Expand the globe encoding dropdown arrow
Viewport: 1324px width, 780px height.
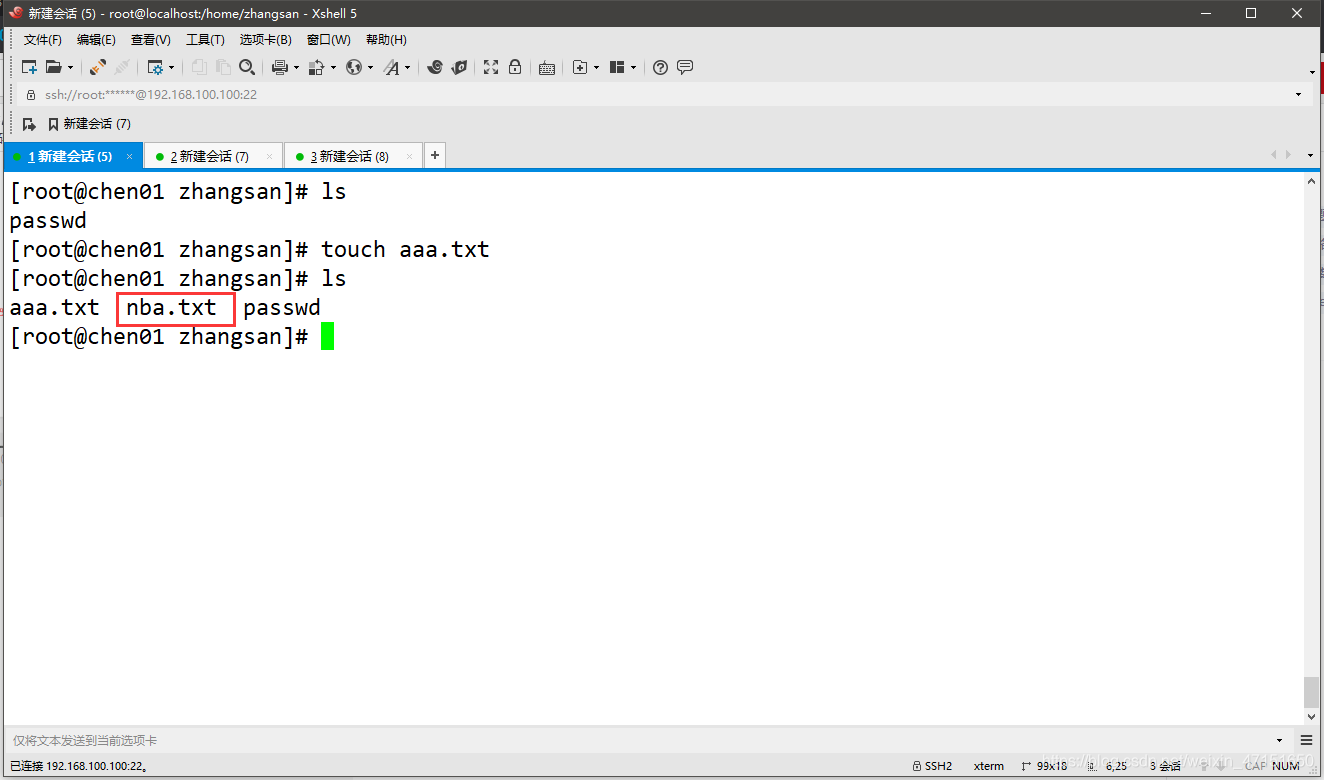(370, 68)
